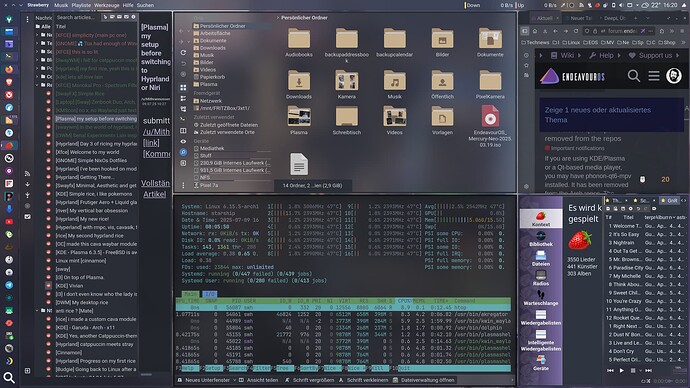Open Downloads folder in Dolphin file view
The width and height of the screenshot is (690, 388).
[x=299, y=83]
